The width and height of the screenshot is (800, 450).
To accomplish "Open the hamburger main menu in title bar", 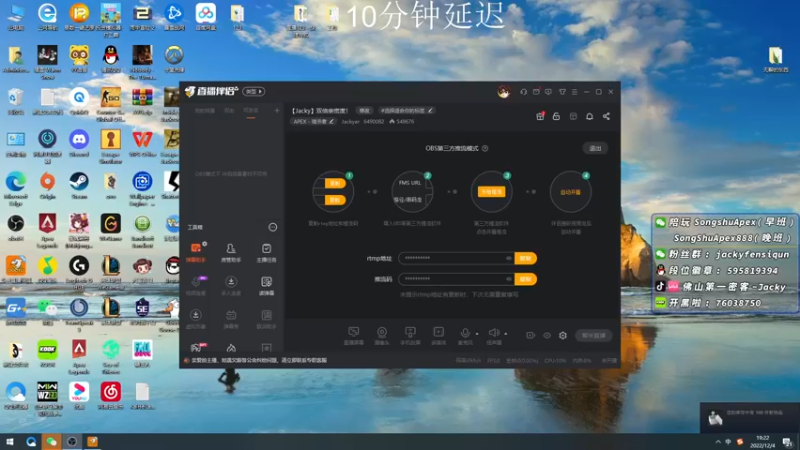I will [x=574, y=92].
